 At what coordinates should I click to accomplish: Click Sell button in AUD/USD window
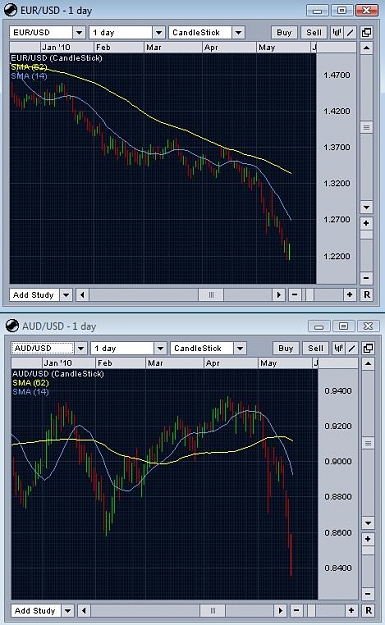(x=316, y=348)
